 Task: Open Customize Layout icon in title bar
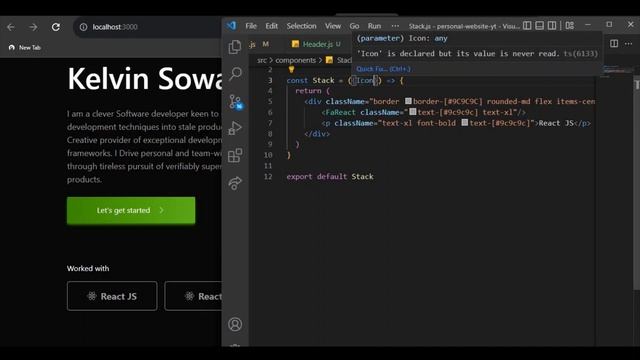[x=570, y=26]
